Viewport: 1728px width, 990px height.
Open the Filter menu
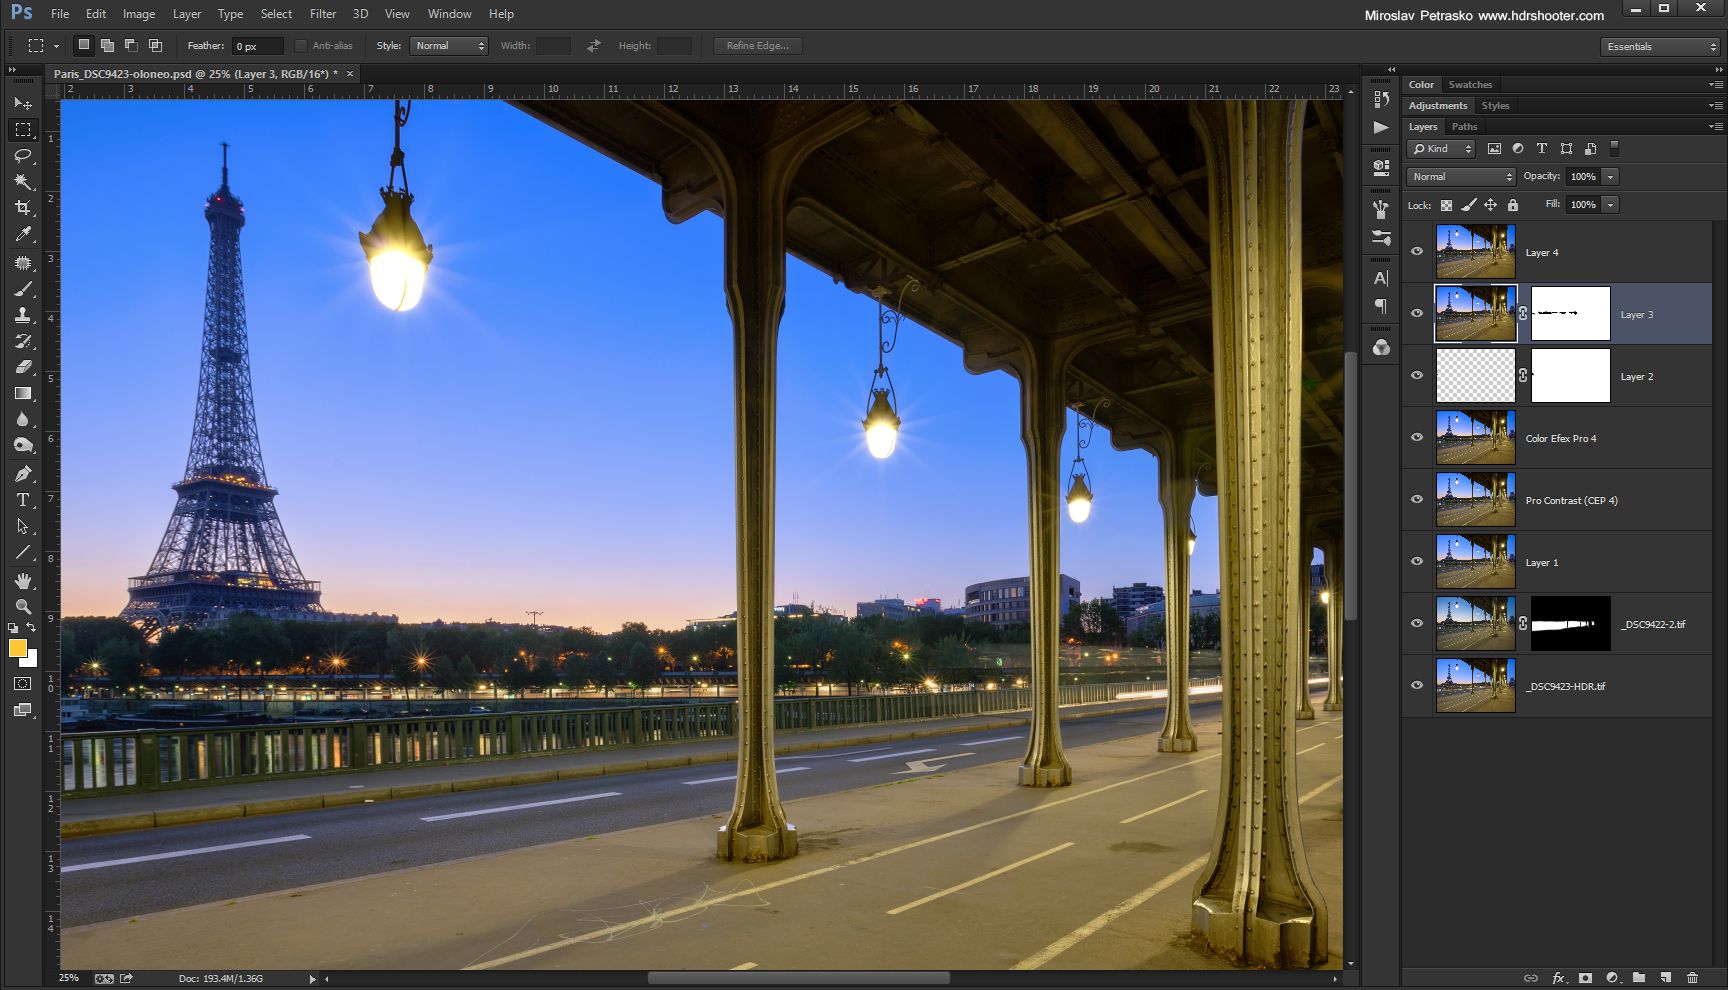pyautogui.click(x=322, y=14)
